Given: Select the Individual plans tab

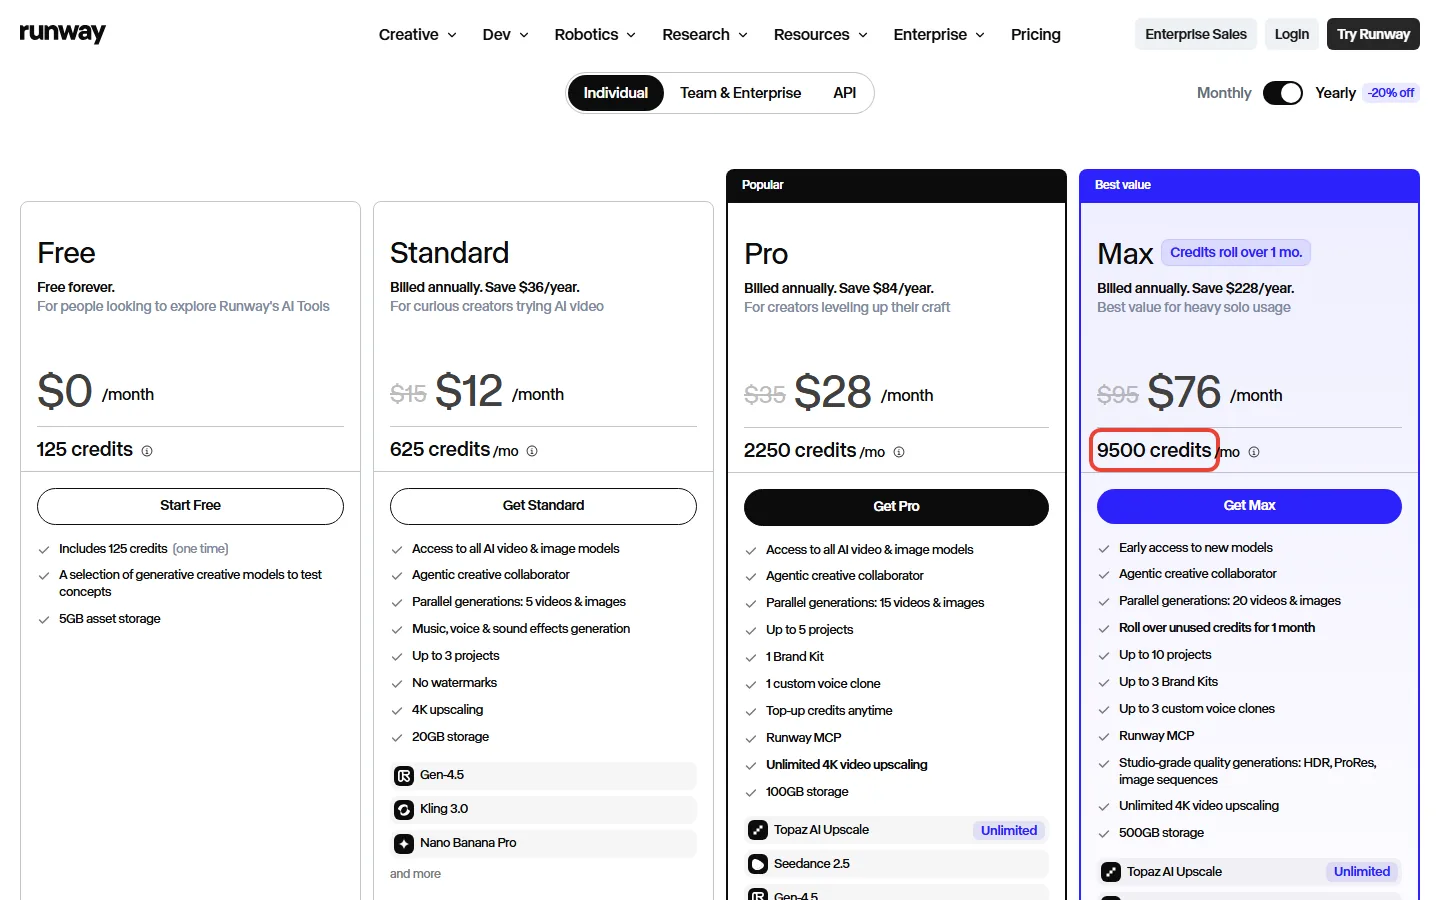Looking at the screenshot, I should (x=616, y=93).
